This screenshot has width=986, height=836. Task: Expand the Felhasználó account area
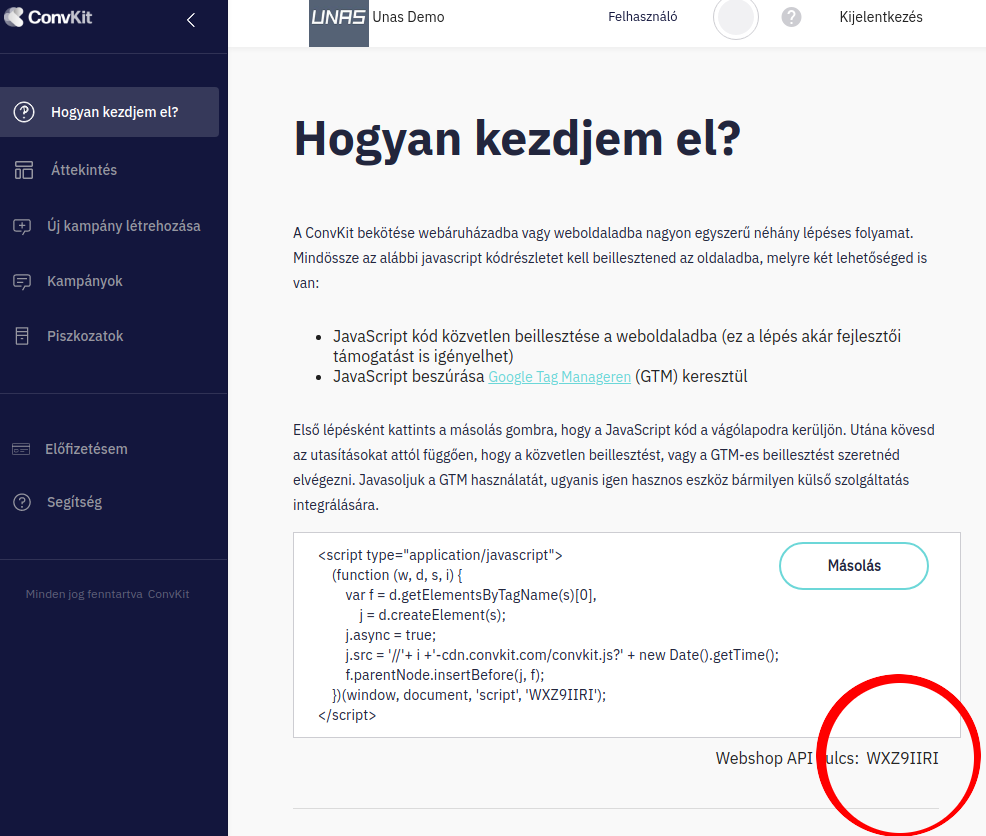(645, 17)
